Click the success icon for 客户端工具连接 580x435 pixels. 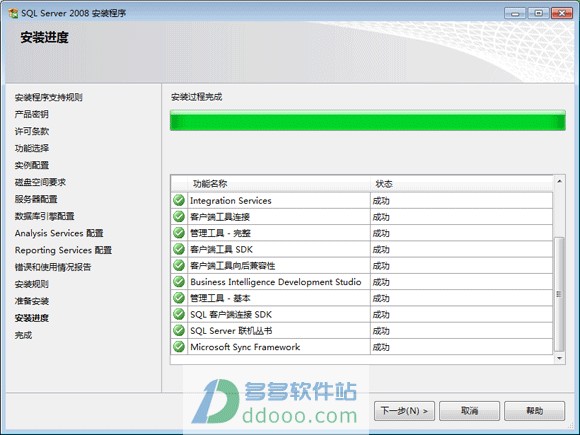[179, 217]
